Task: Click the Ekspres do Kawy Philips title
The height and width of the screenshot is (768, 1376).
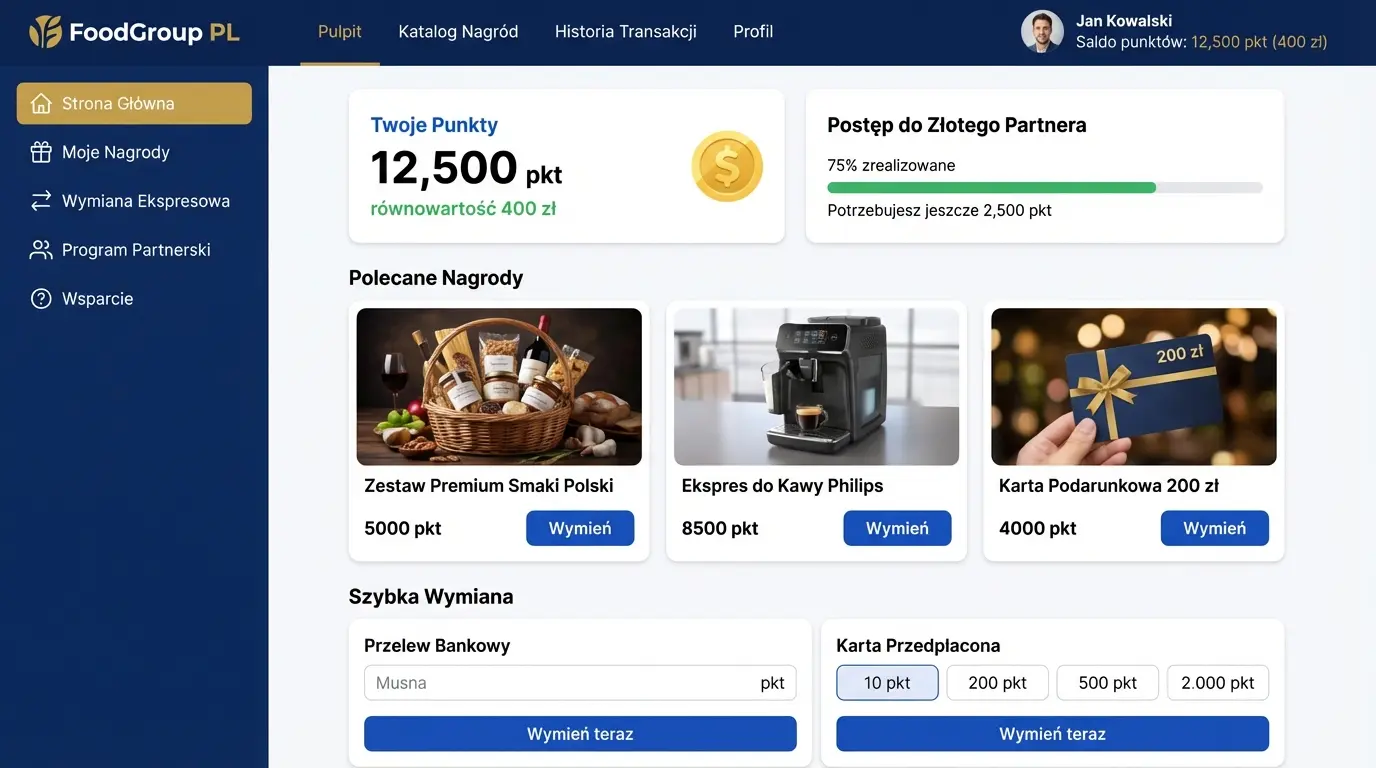Action: (783, 486)
